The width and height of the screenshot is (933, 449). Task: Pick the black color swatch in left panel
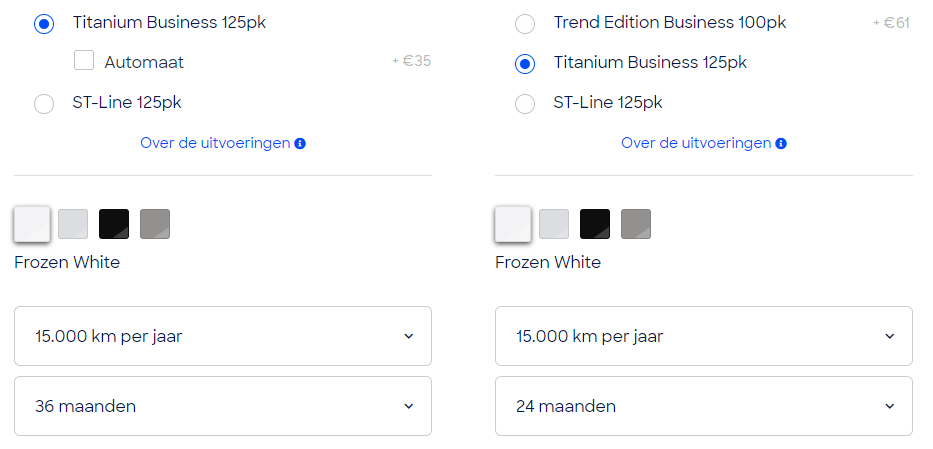click(x=114, y=224)
